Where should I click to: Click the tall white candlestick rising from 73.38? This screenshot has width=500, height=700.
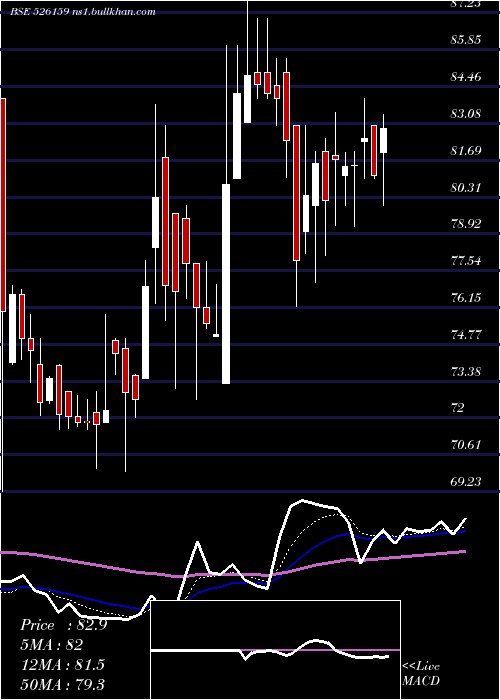point(226,283)
